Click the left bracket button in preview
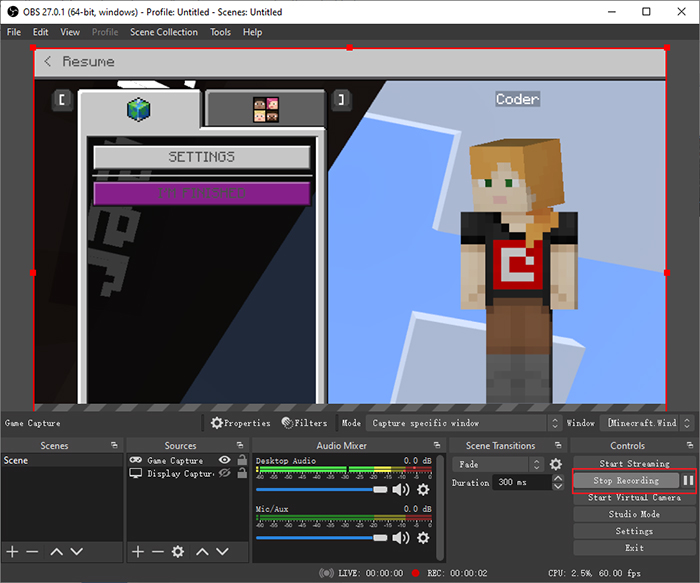 click(x=62, y=99)
